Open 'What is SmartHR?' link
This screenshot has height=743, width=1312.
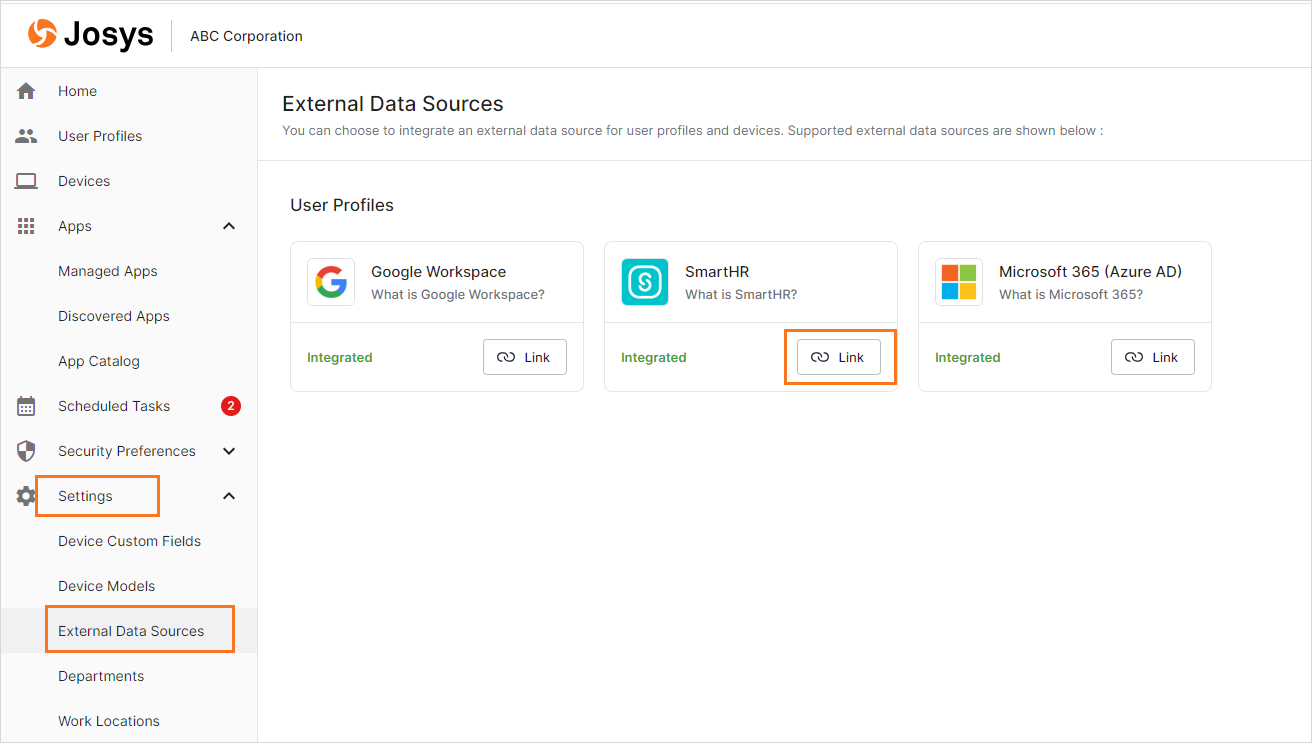pos(741,294)
